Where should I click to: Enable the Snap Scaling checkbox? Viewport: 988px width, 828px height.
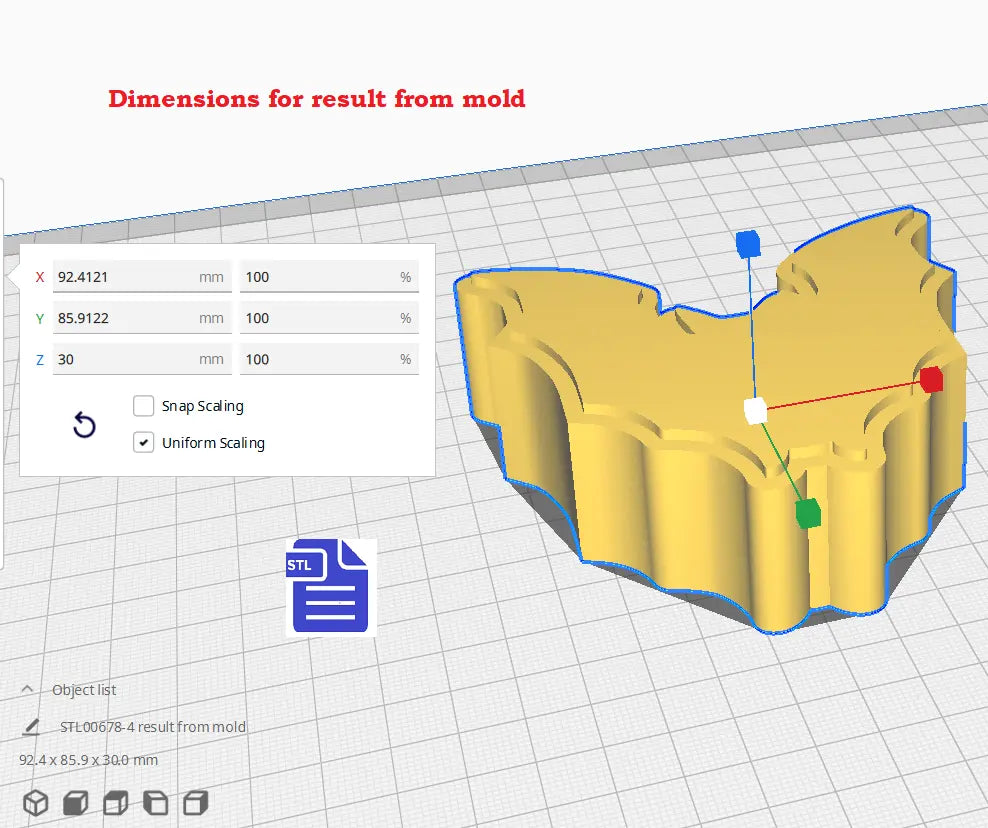click(144, 406)
